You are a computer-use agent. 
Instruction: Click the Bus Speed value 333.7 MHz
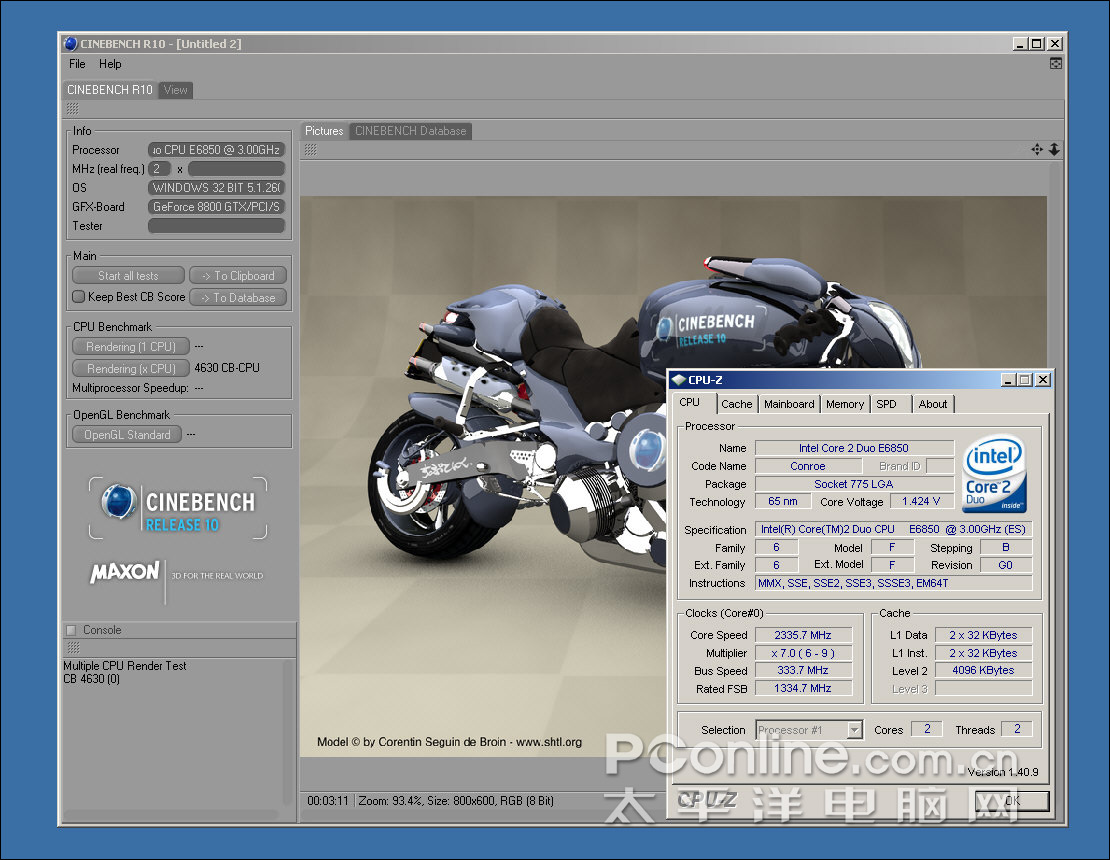[x=803, y=670]
